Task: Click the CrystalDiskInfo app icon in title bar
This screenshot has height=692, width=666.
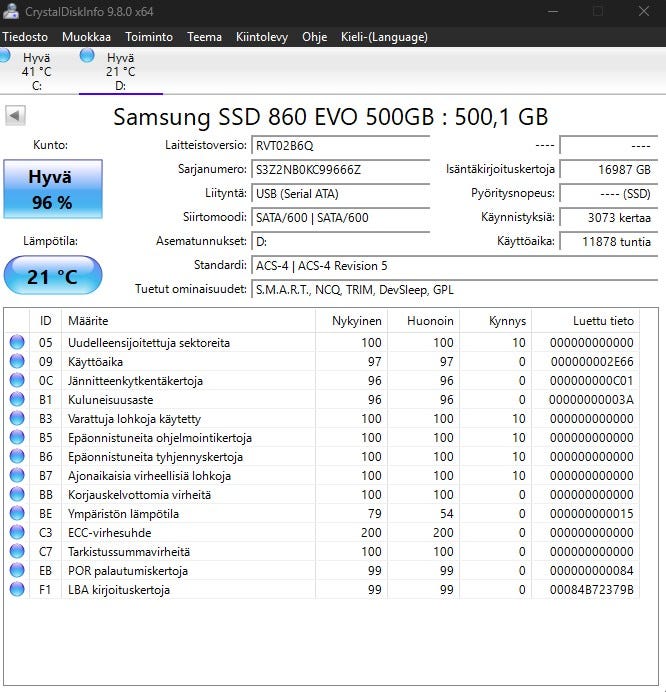Action: pos(10,11)
